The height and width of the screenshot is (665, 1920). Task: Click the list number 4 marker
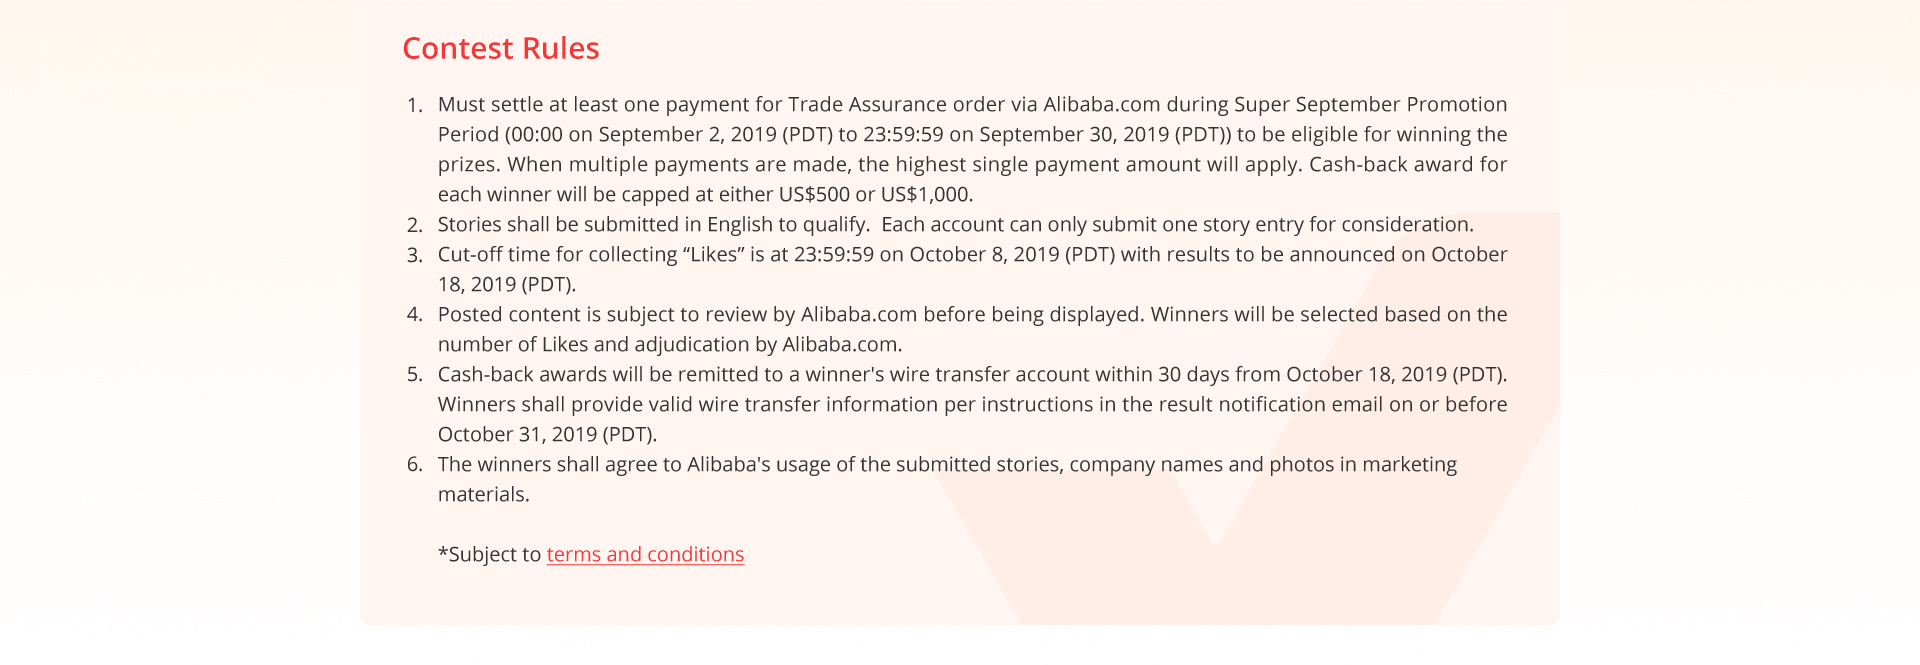tap(415, 315)
